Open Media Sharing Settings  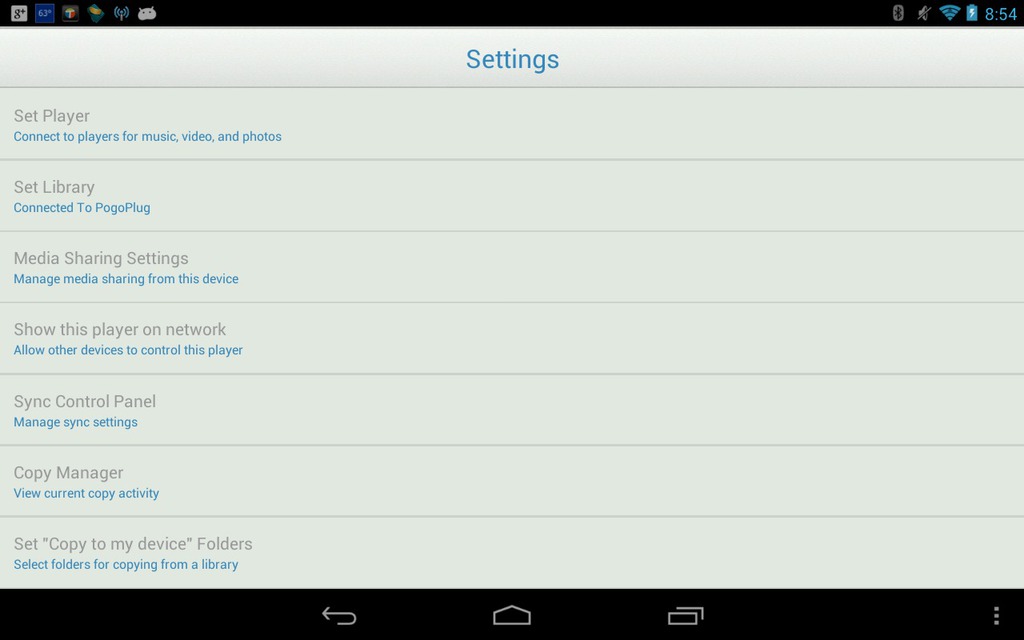(512, 266)
